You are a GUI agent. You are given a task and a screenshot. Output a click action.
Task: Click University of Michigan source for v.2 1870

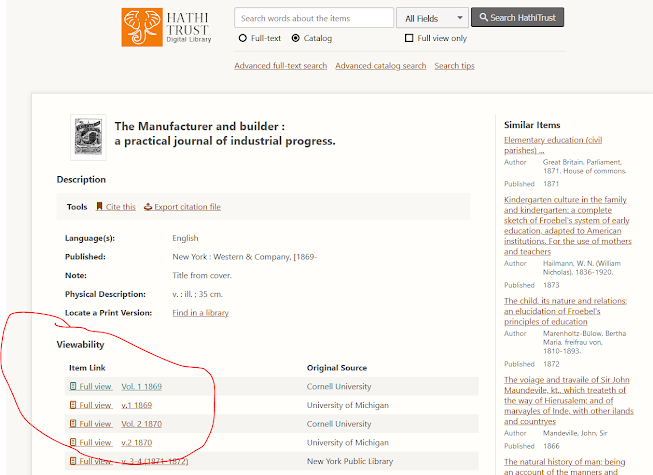click(348, 443)
